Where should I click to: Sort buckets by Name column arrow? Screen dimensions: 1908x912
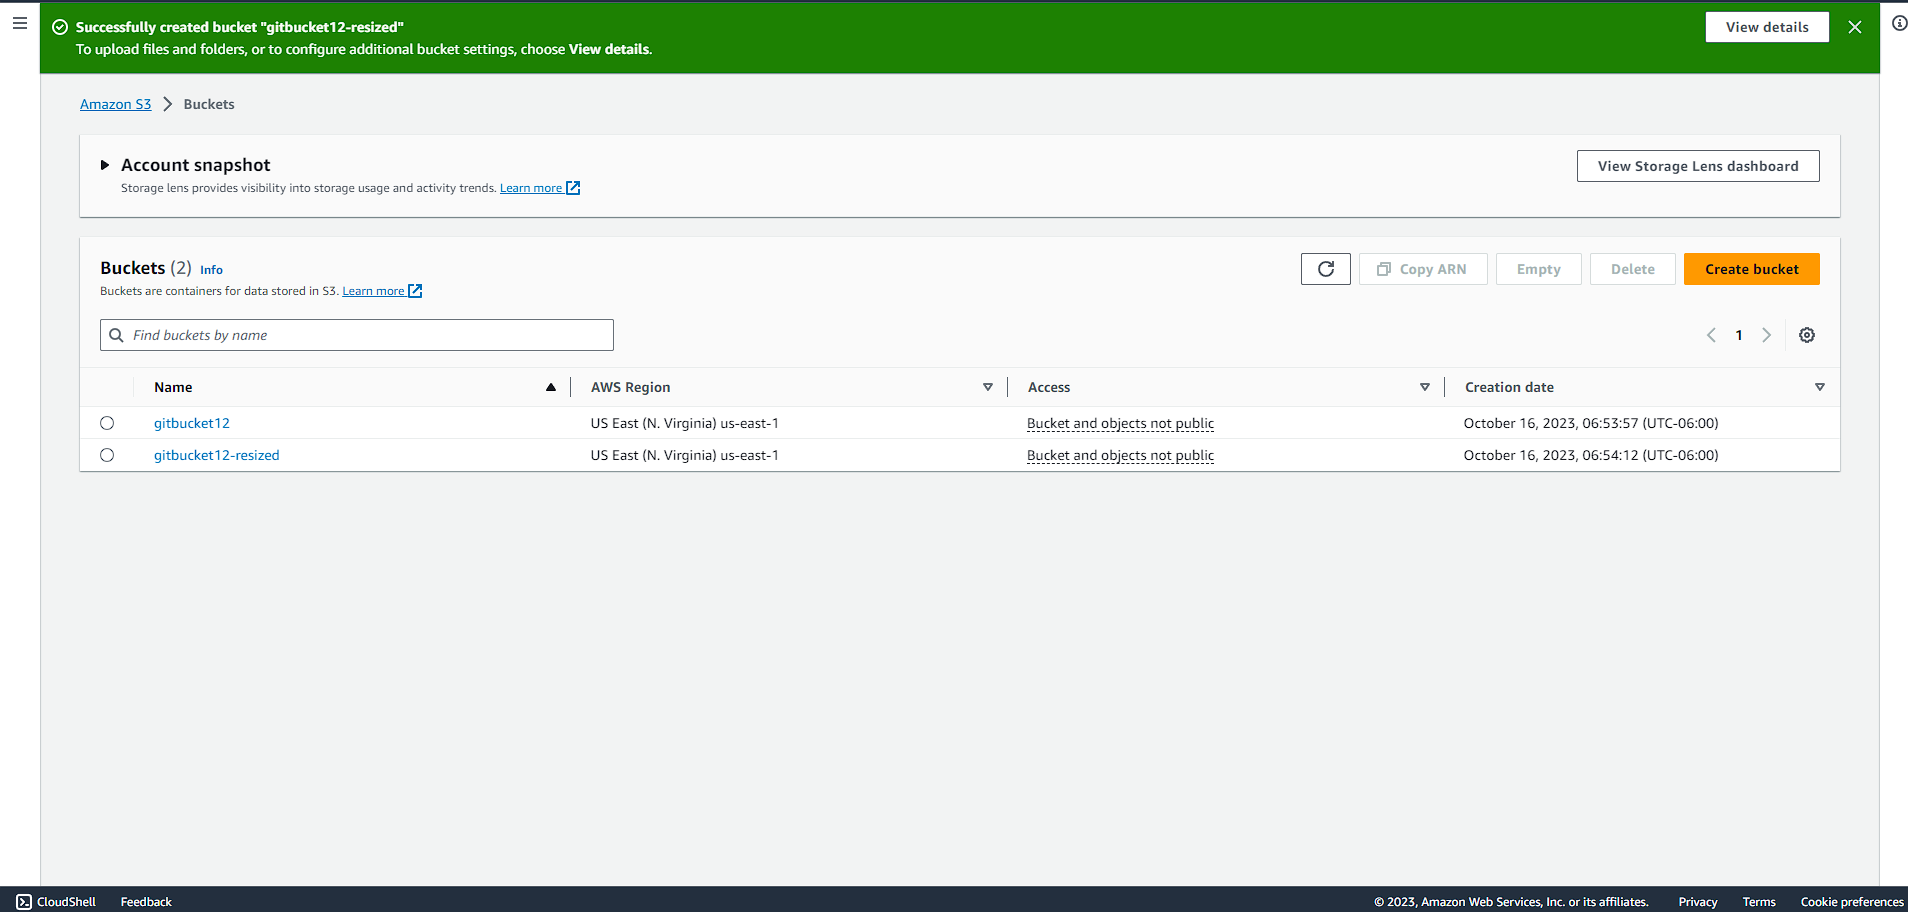[551, 387]
